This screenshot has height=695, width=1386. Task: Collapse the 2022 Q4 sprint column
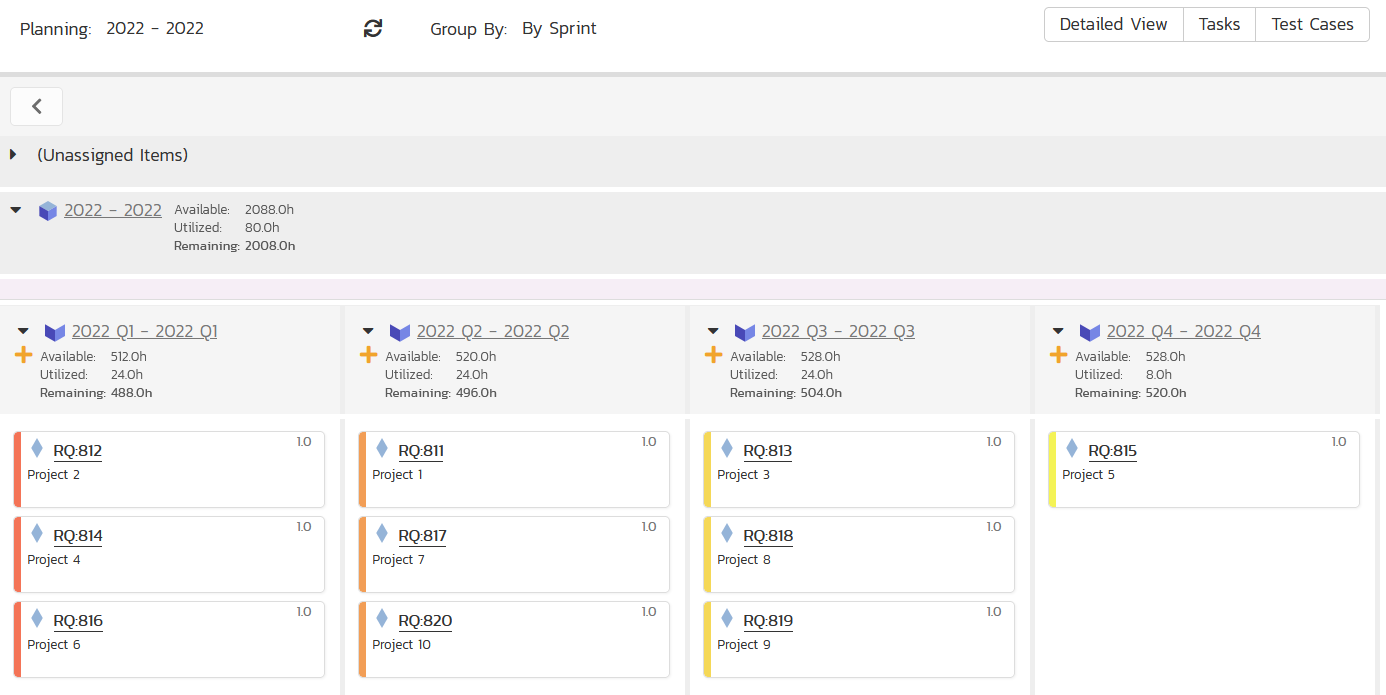coord(1058,331)
